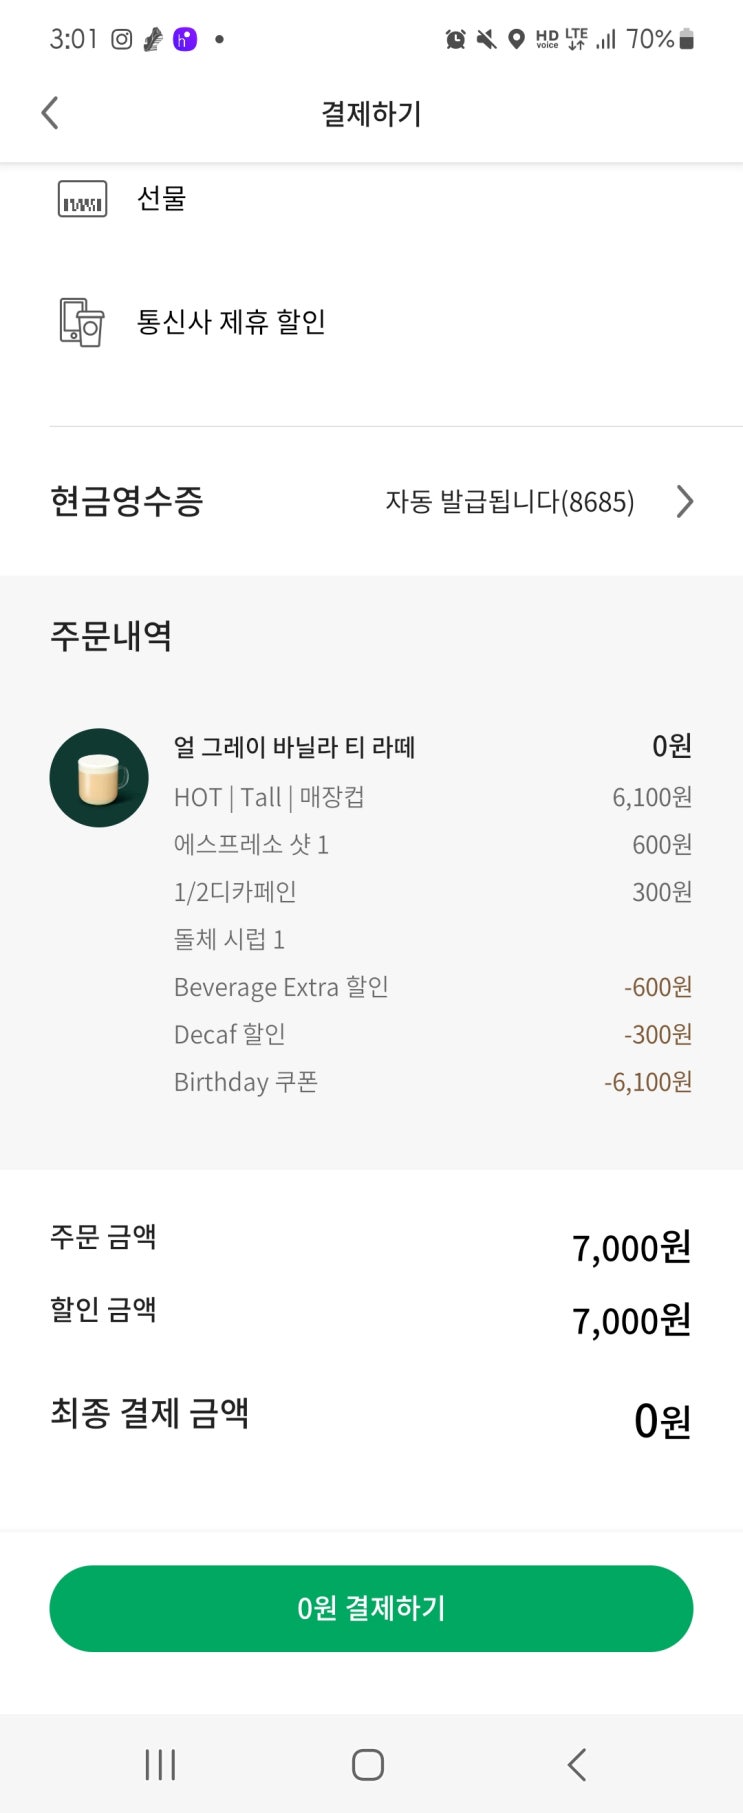Viewport: 743px width, 1813px height.
Task: Tap the alarm clock status icon
Action: tap(455, 40)
